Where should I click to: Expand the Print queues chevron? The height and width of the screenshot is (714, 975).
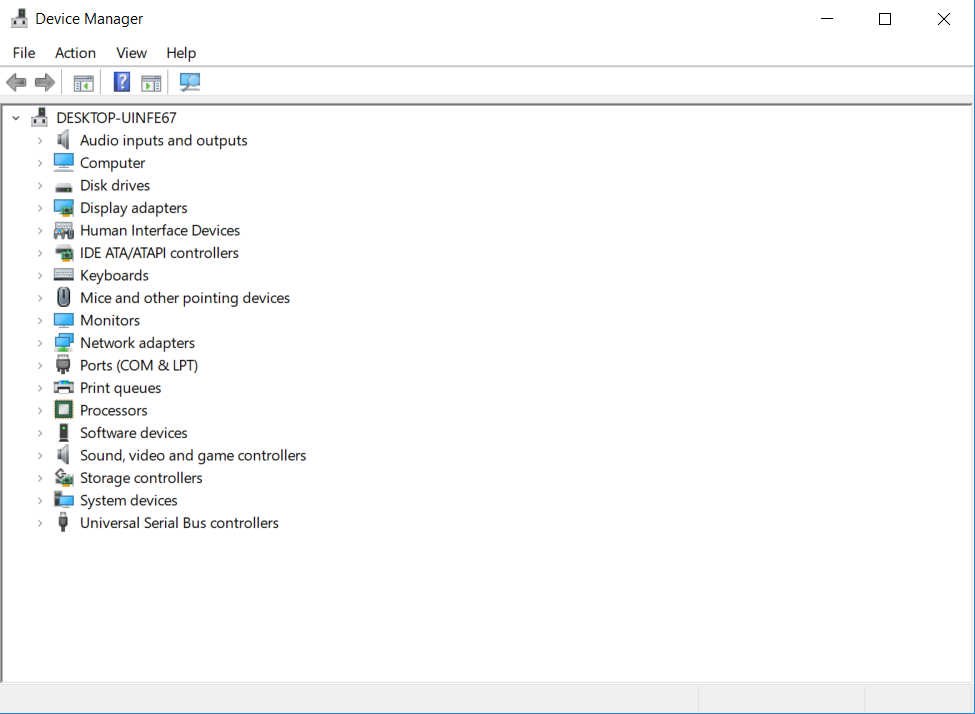40,388
